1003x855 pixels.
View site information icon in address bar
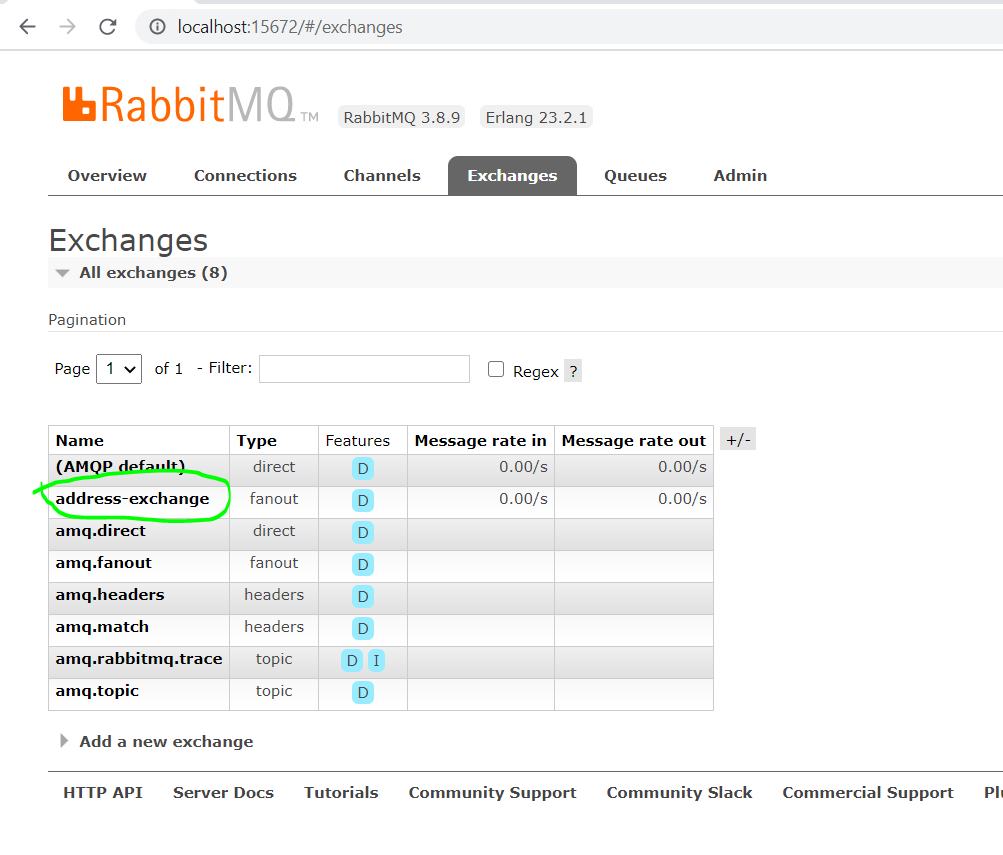point(157,27)
